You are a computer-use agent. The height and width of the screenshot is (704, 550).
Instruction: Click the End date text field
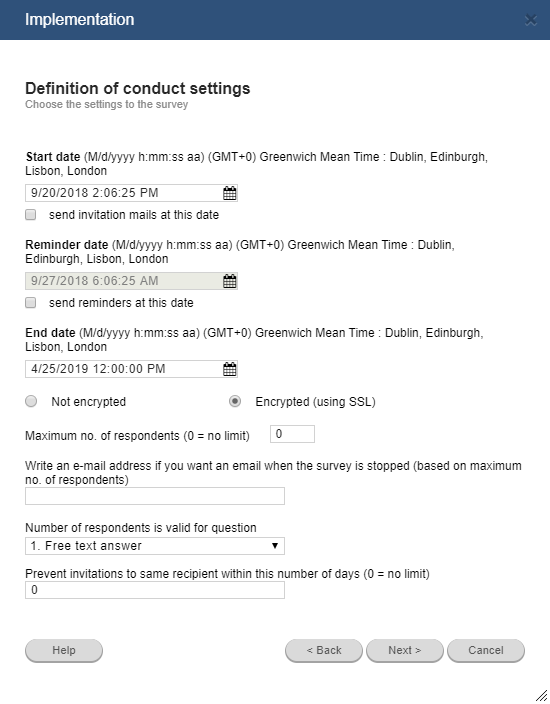123,369
